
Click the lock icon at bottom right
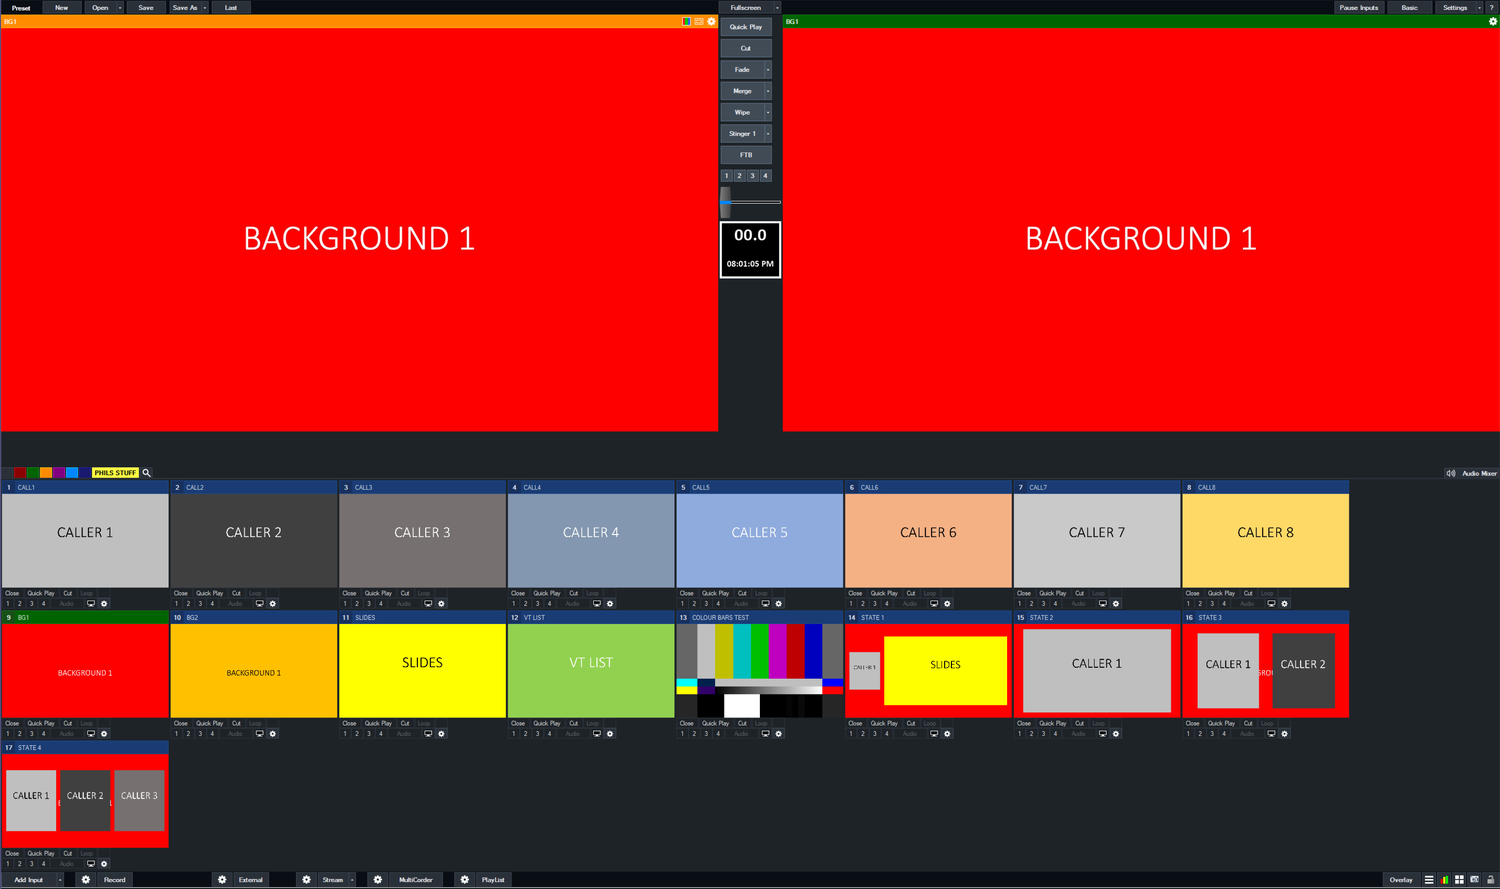tap(1490, 880)
